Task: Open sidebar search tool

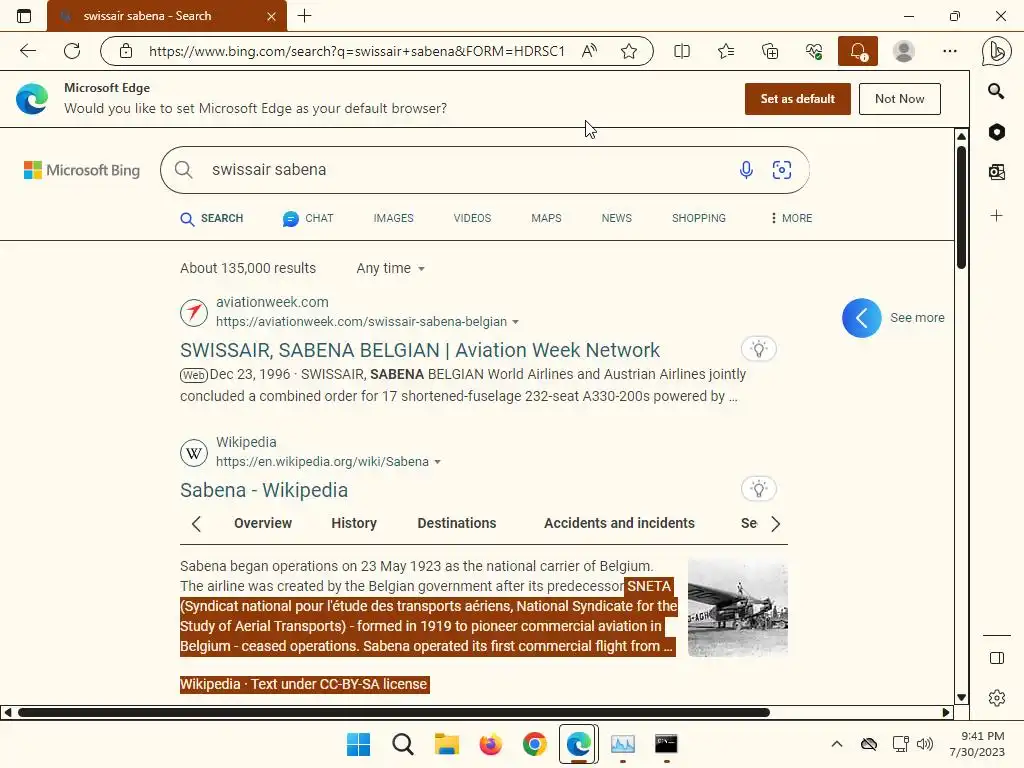Action: click(x=996, y=91)
